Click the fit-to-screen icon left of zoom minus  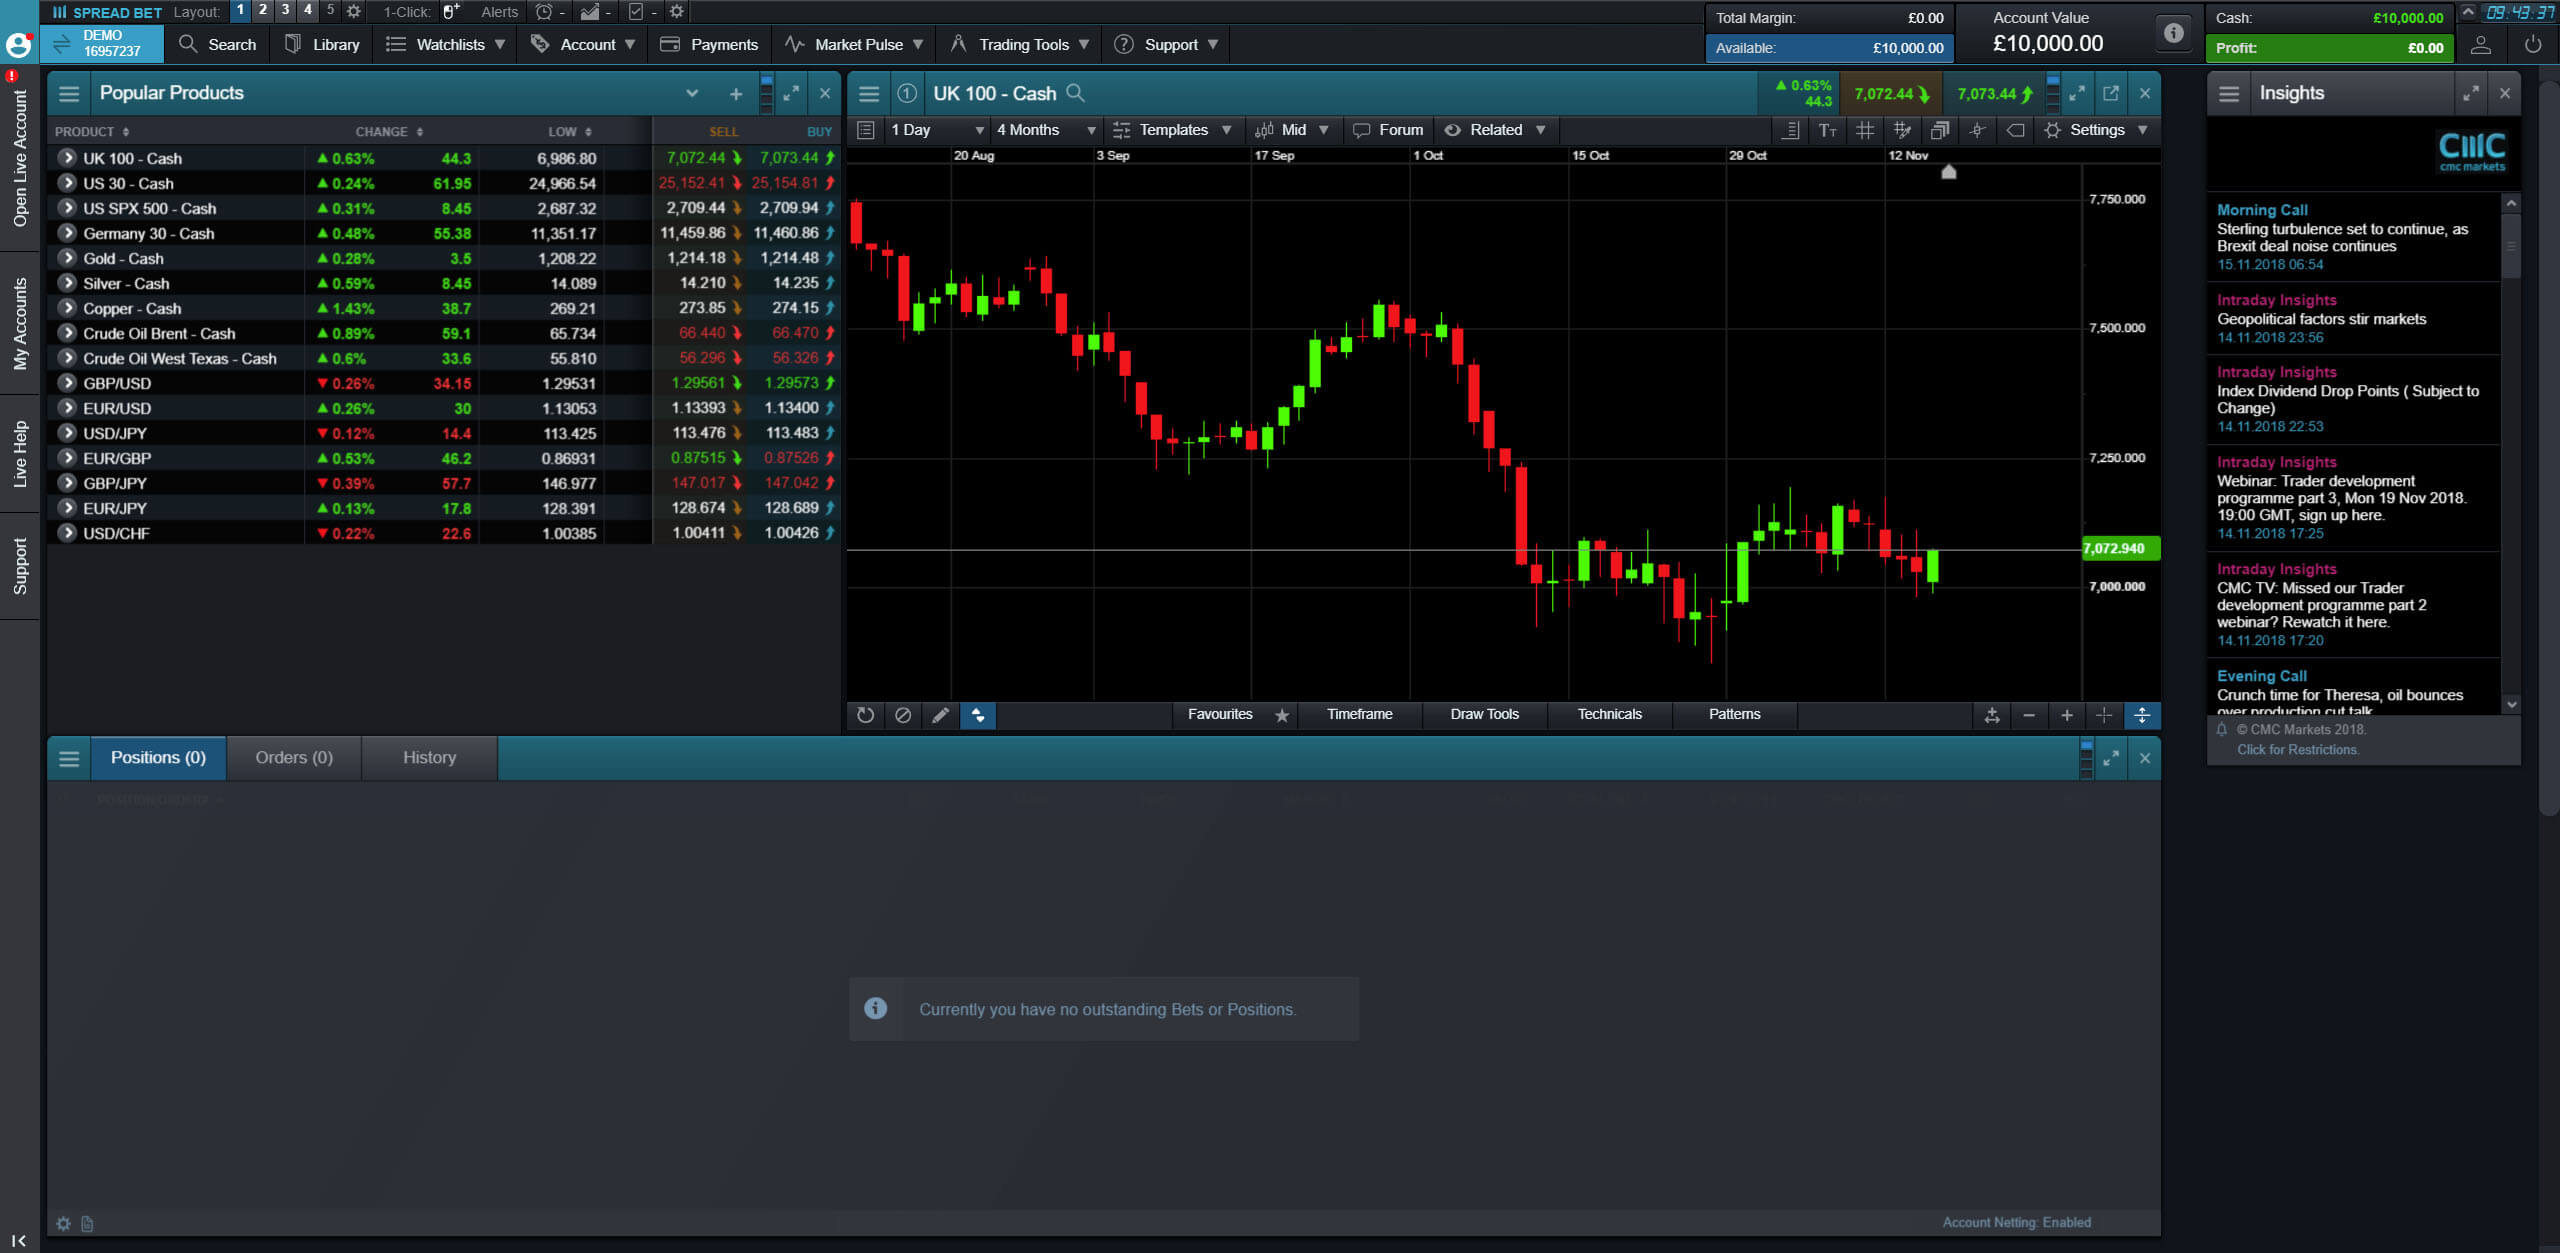[x=1992, y=715]
